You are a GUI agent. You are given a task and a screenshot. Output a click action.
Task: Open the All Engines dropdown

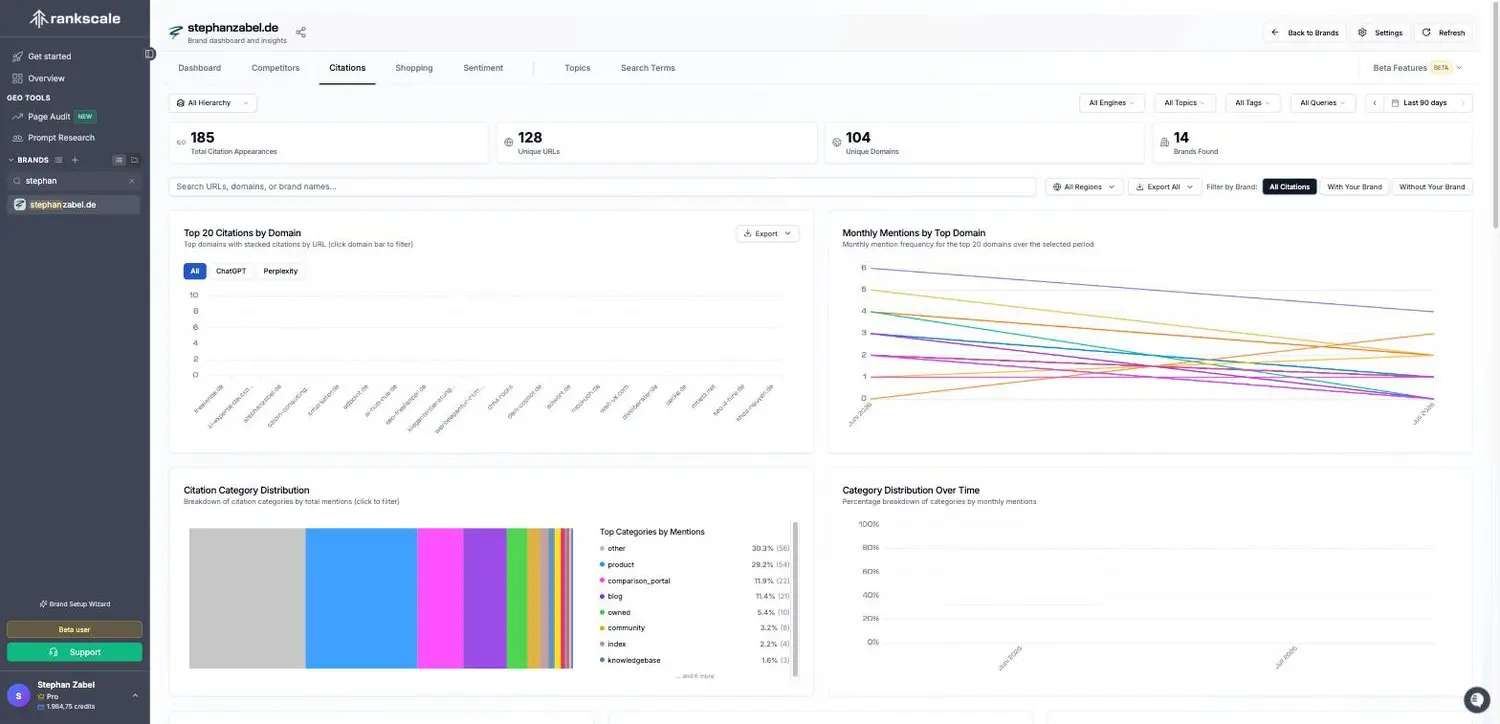pos(1112,103)
